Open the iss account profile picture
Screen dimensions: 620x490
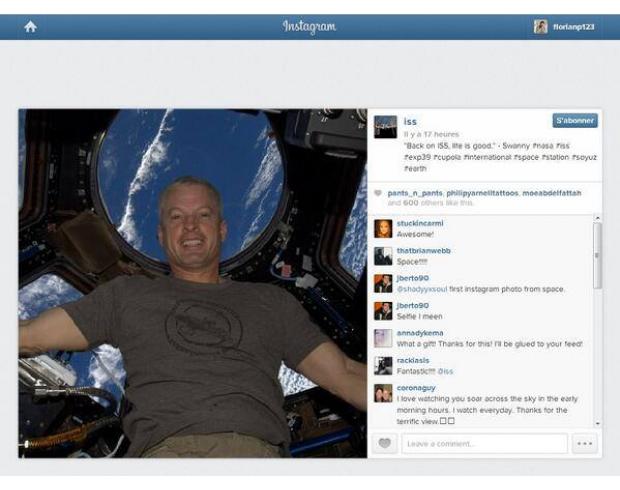(x=386, y=127)
